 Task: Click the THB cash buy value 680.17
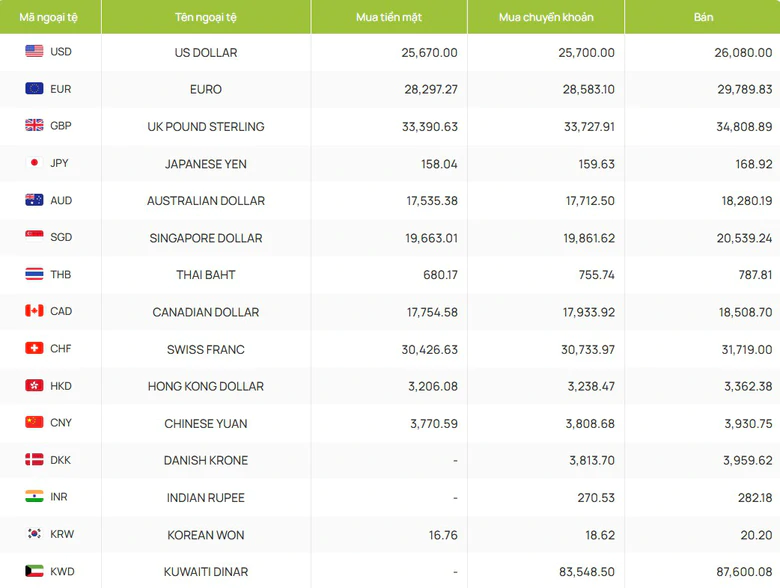click(x=440, y=275)
